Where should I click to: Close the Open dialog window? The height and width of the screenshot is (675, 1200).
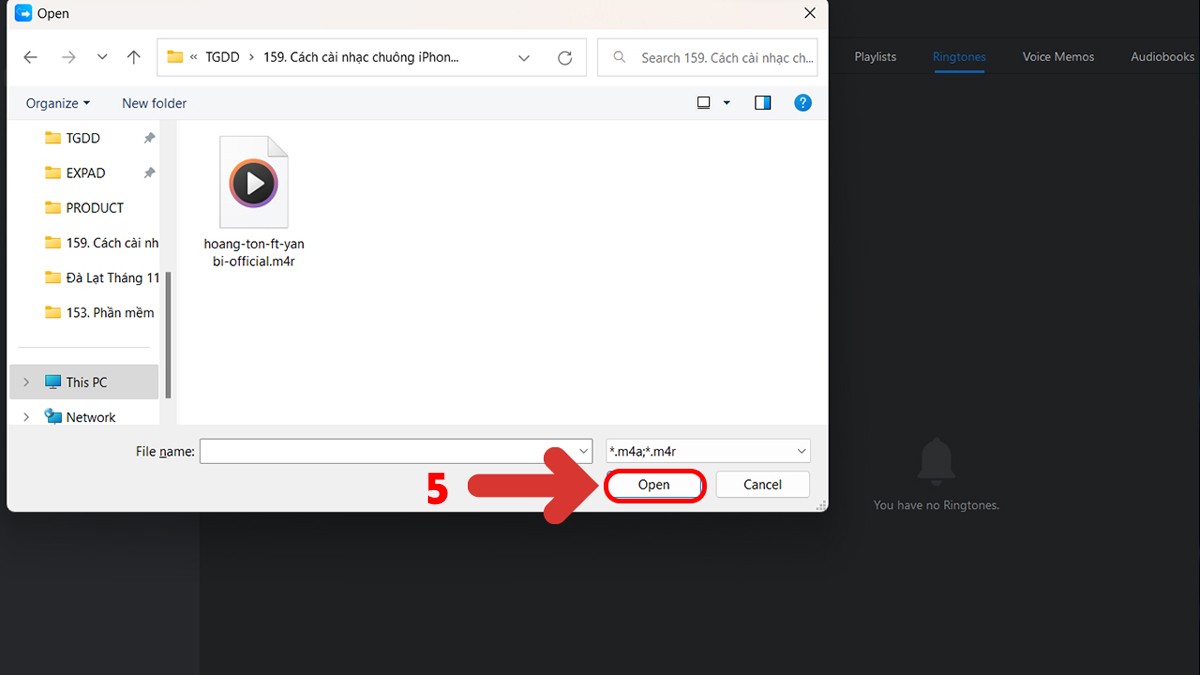click(810, 14)
